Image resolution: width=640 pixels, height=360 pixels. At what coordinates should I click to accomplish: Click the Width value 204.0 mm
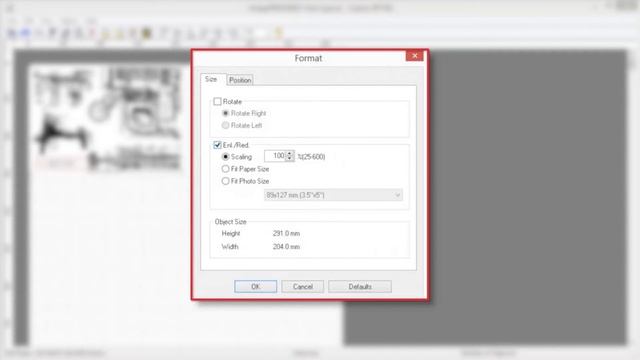(x=286, y=247)
